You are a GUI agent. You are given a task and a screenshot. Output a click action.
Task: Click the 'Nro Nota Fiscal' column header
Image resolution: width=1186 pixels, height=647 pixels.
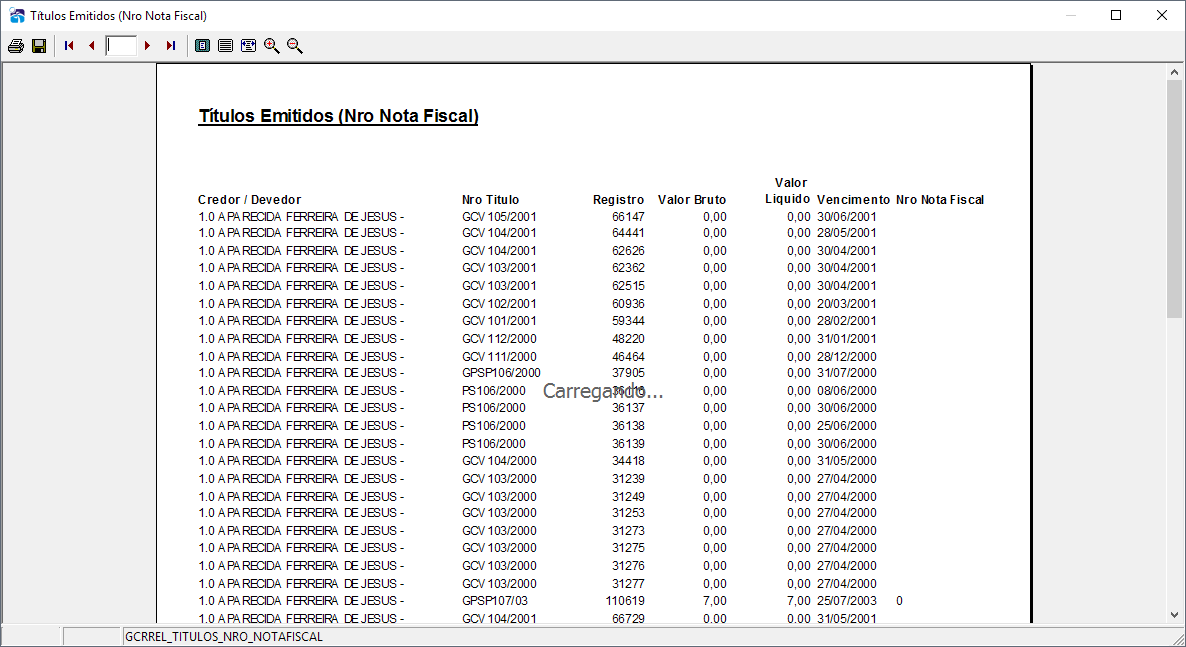pos(939,200)
